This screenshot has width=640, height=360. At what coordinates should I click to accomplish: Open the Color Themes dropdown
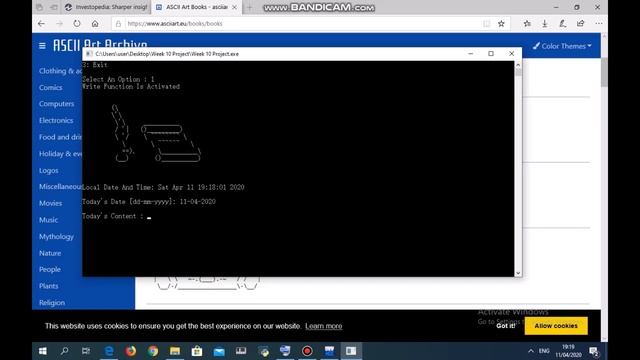tap(562, 46)
